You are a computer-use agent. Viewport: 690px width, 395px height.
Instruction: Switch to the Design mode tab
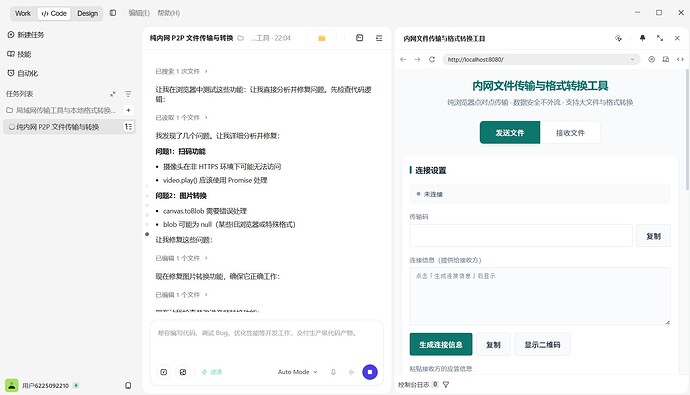(x=88, y=13)
